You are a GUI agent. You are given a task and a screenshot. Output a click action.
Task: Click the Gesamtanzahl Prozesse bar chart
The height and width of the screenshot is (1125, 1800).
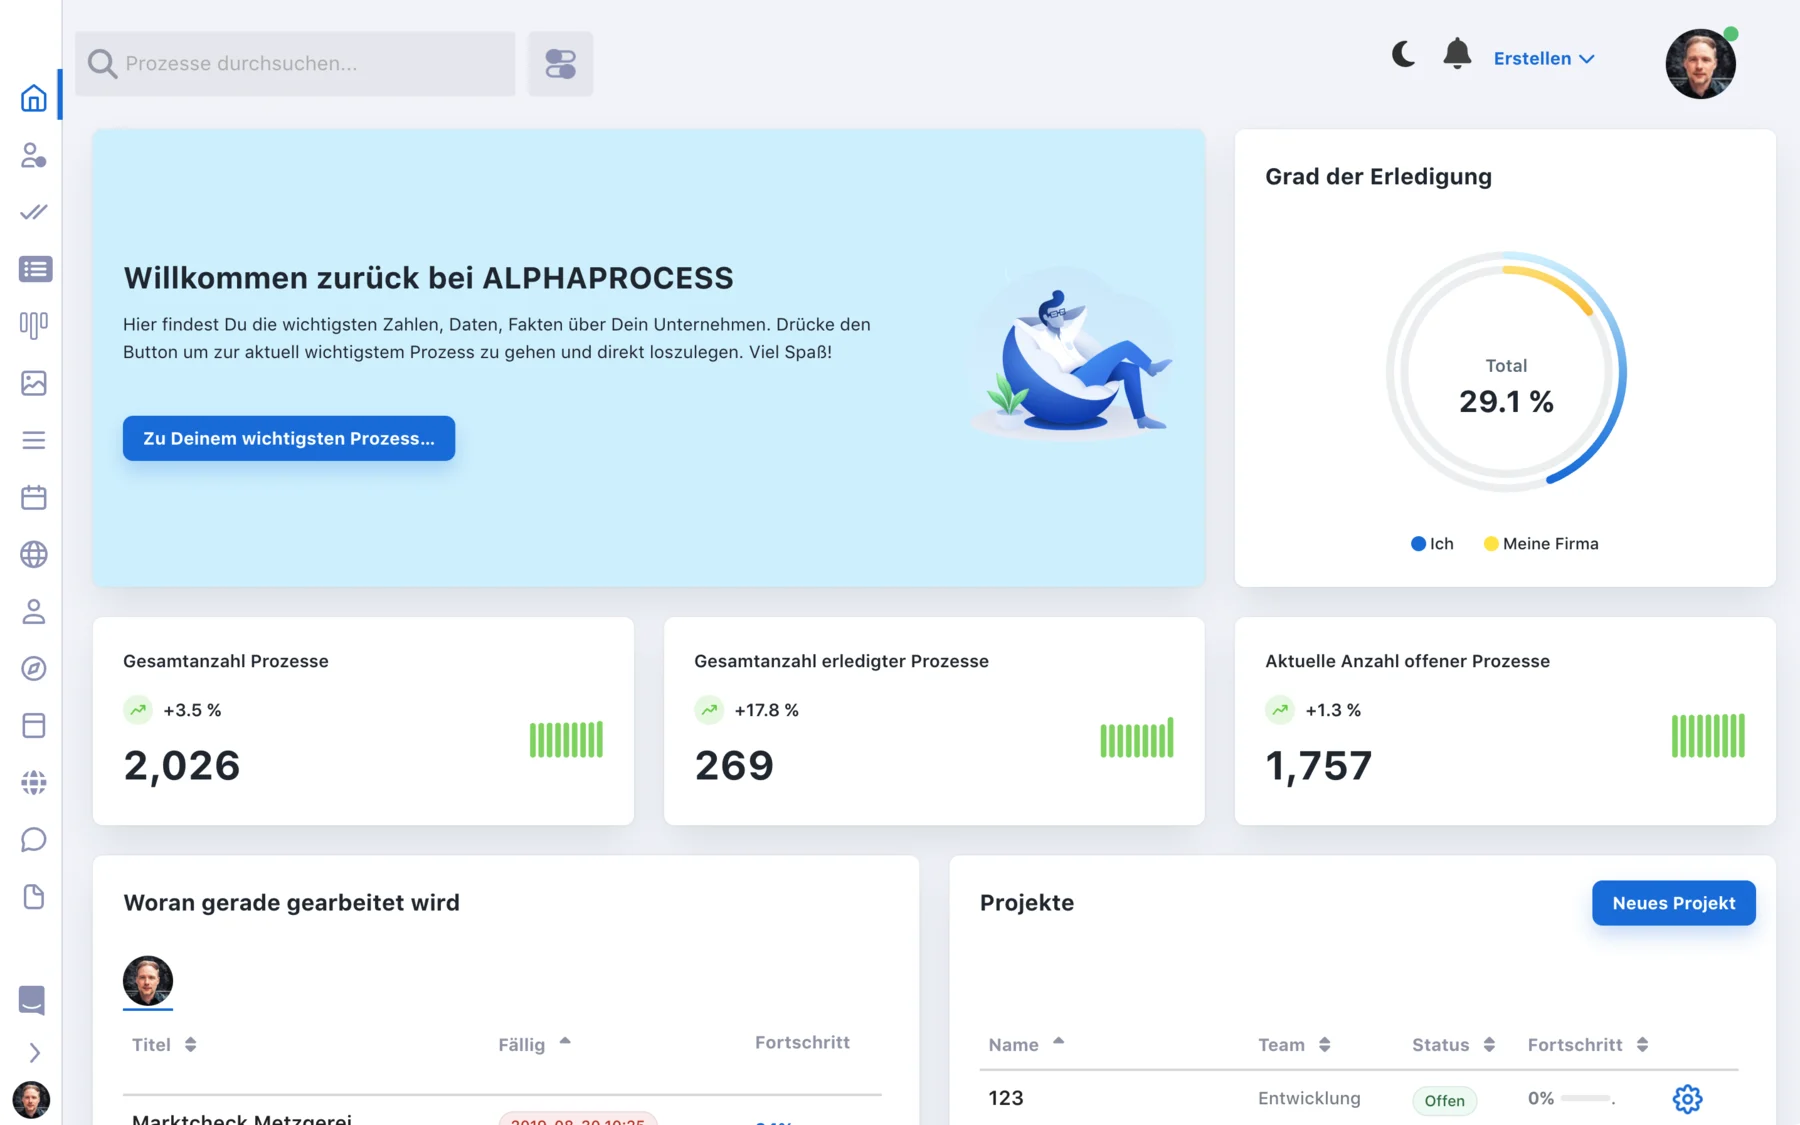click(x=566, y=740)
